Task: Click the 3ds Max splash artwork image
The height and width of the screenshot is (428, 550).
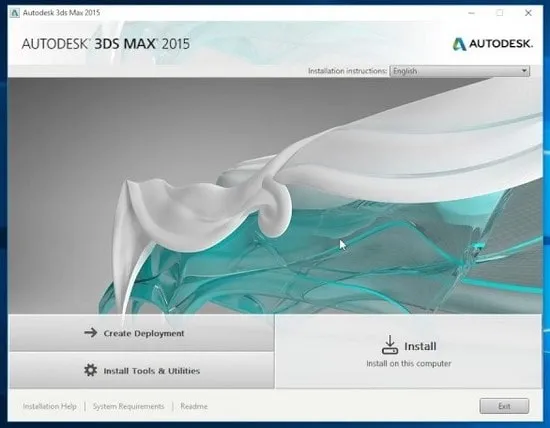Action: tap(275, 196)
